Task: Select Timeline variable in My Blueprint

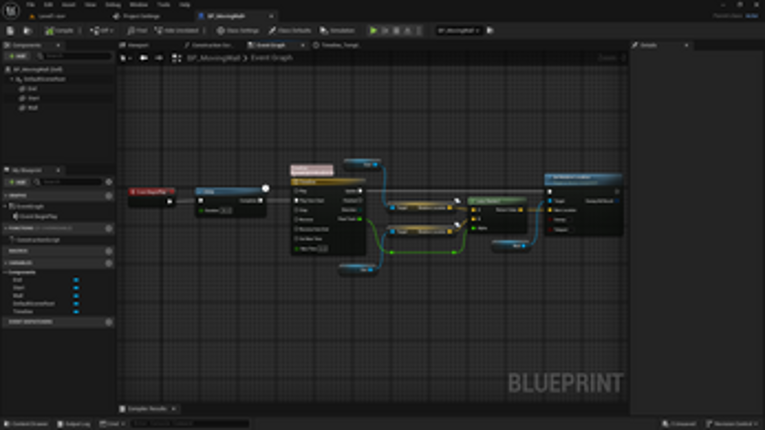Action: point(23,311)
